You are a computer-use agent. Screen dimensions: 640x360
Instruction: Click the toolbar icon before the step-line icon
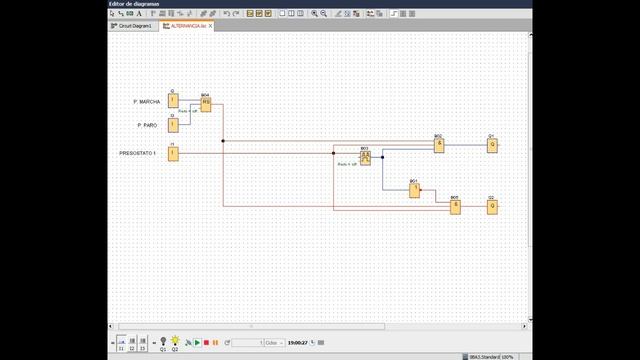tap(379, 14)
